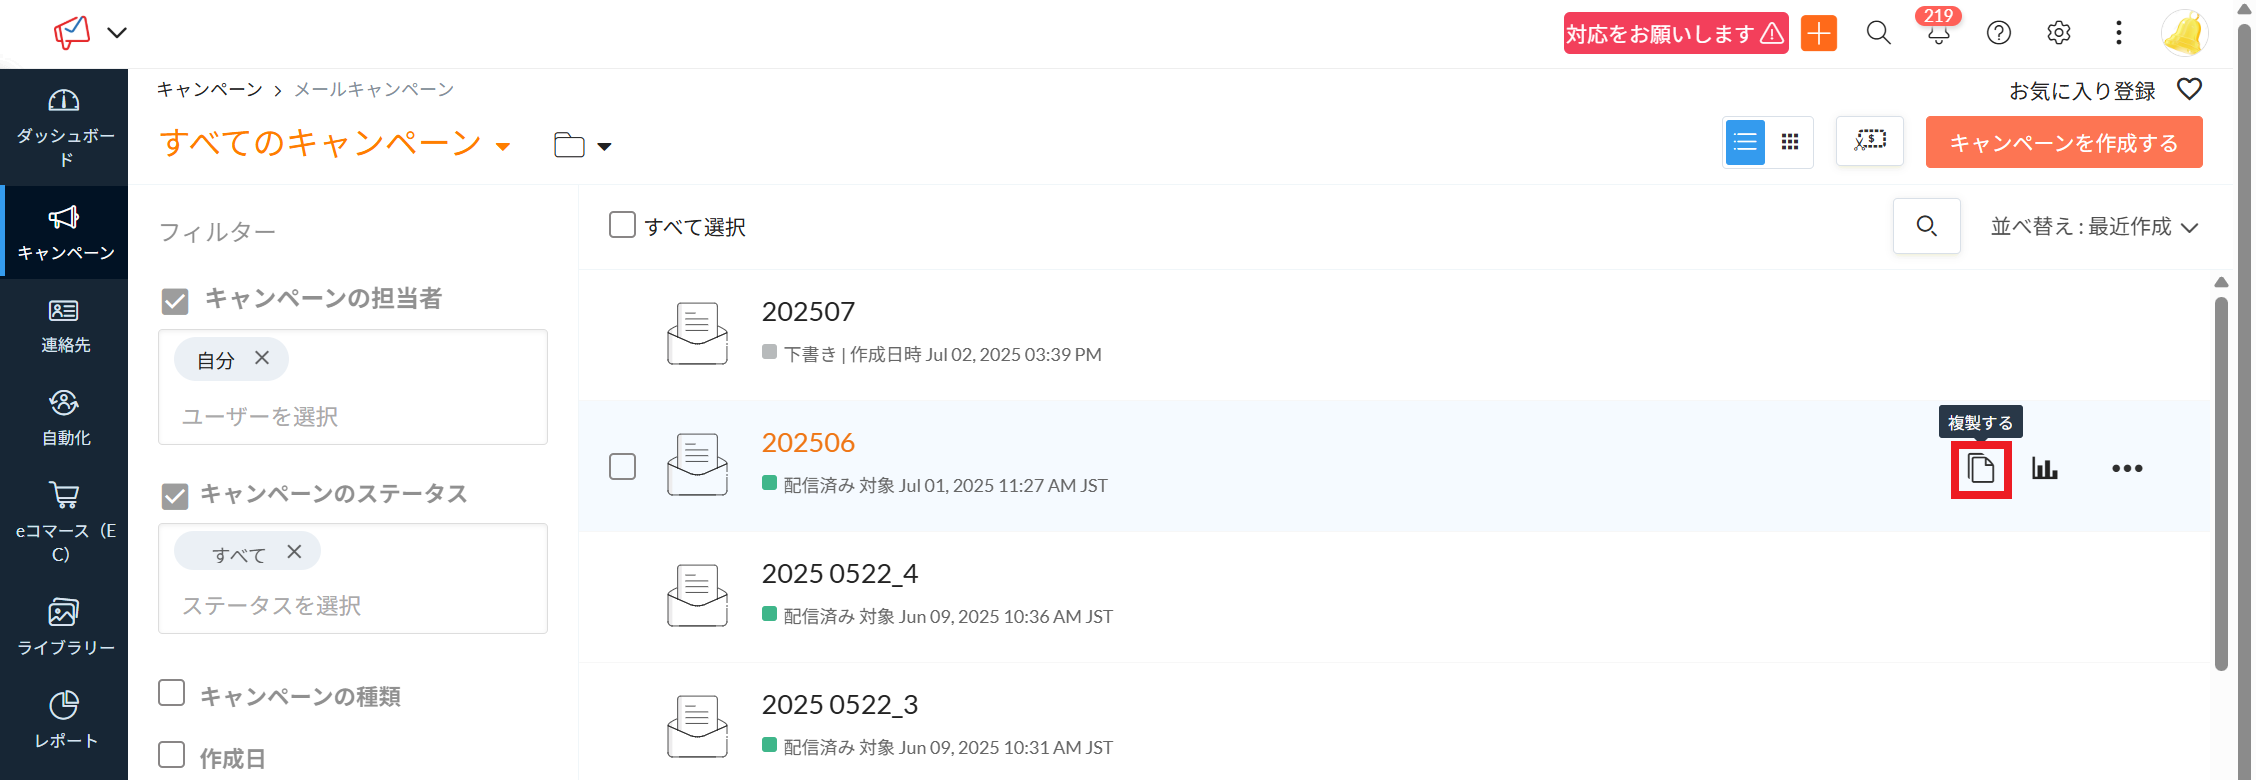Click the duplicate campaign icon for 202506

pos(1980,469)
